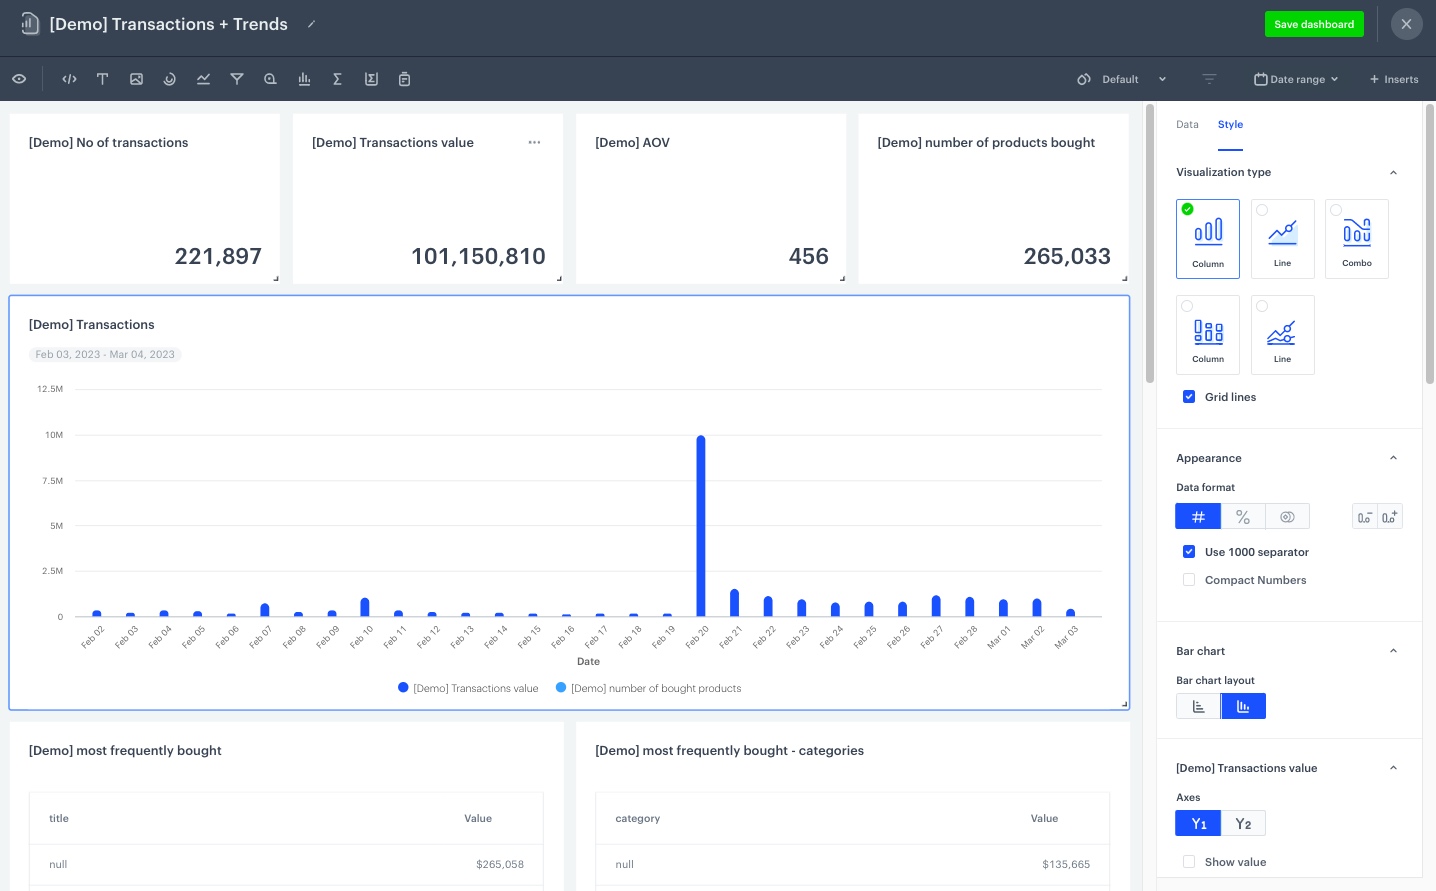
Task: Collapse the Appearance section
Action: pos(1393,458)
